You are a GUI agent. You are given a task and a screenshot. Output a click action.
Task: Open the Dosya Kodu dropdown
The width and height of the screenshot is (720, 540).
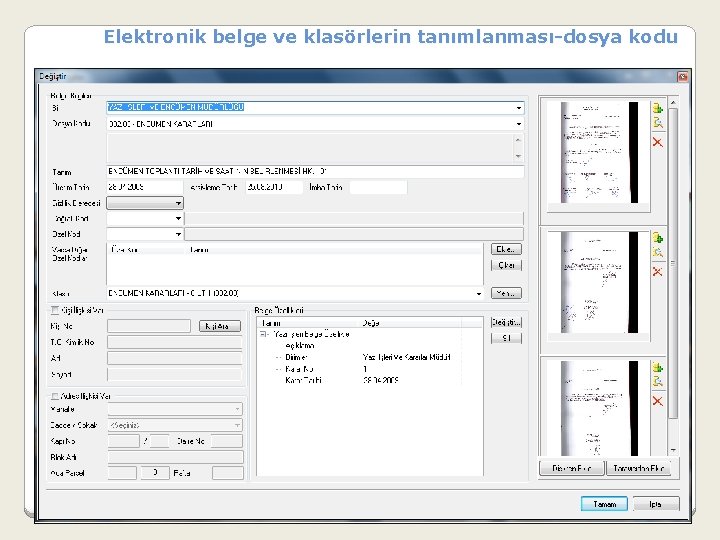coord(518,124)
